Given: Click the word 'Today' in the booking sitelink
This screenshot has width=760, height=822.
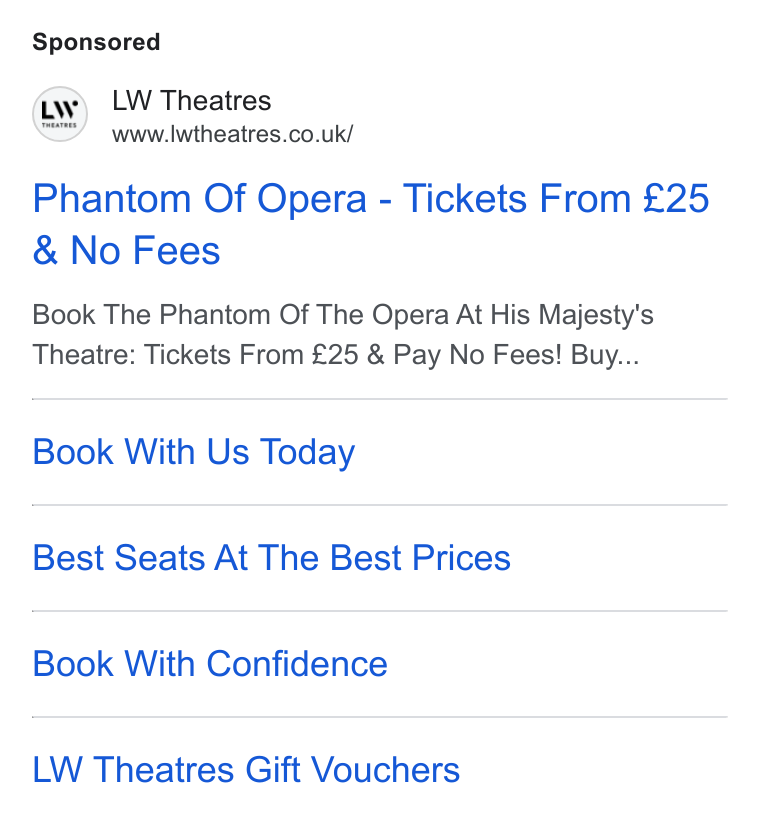Looking at the screenshot, I should click(307, 452).
